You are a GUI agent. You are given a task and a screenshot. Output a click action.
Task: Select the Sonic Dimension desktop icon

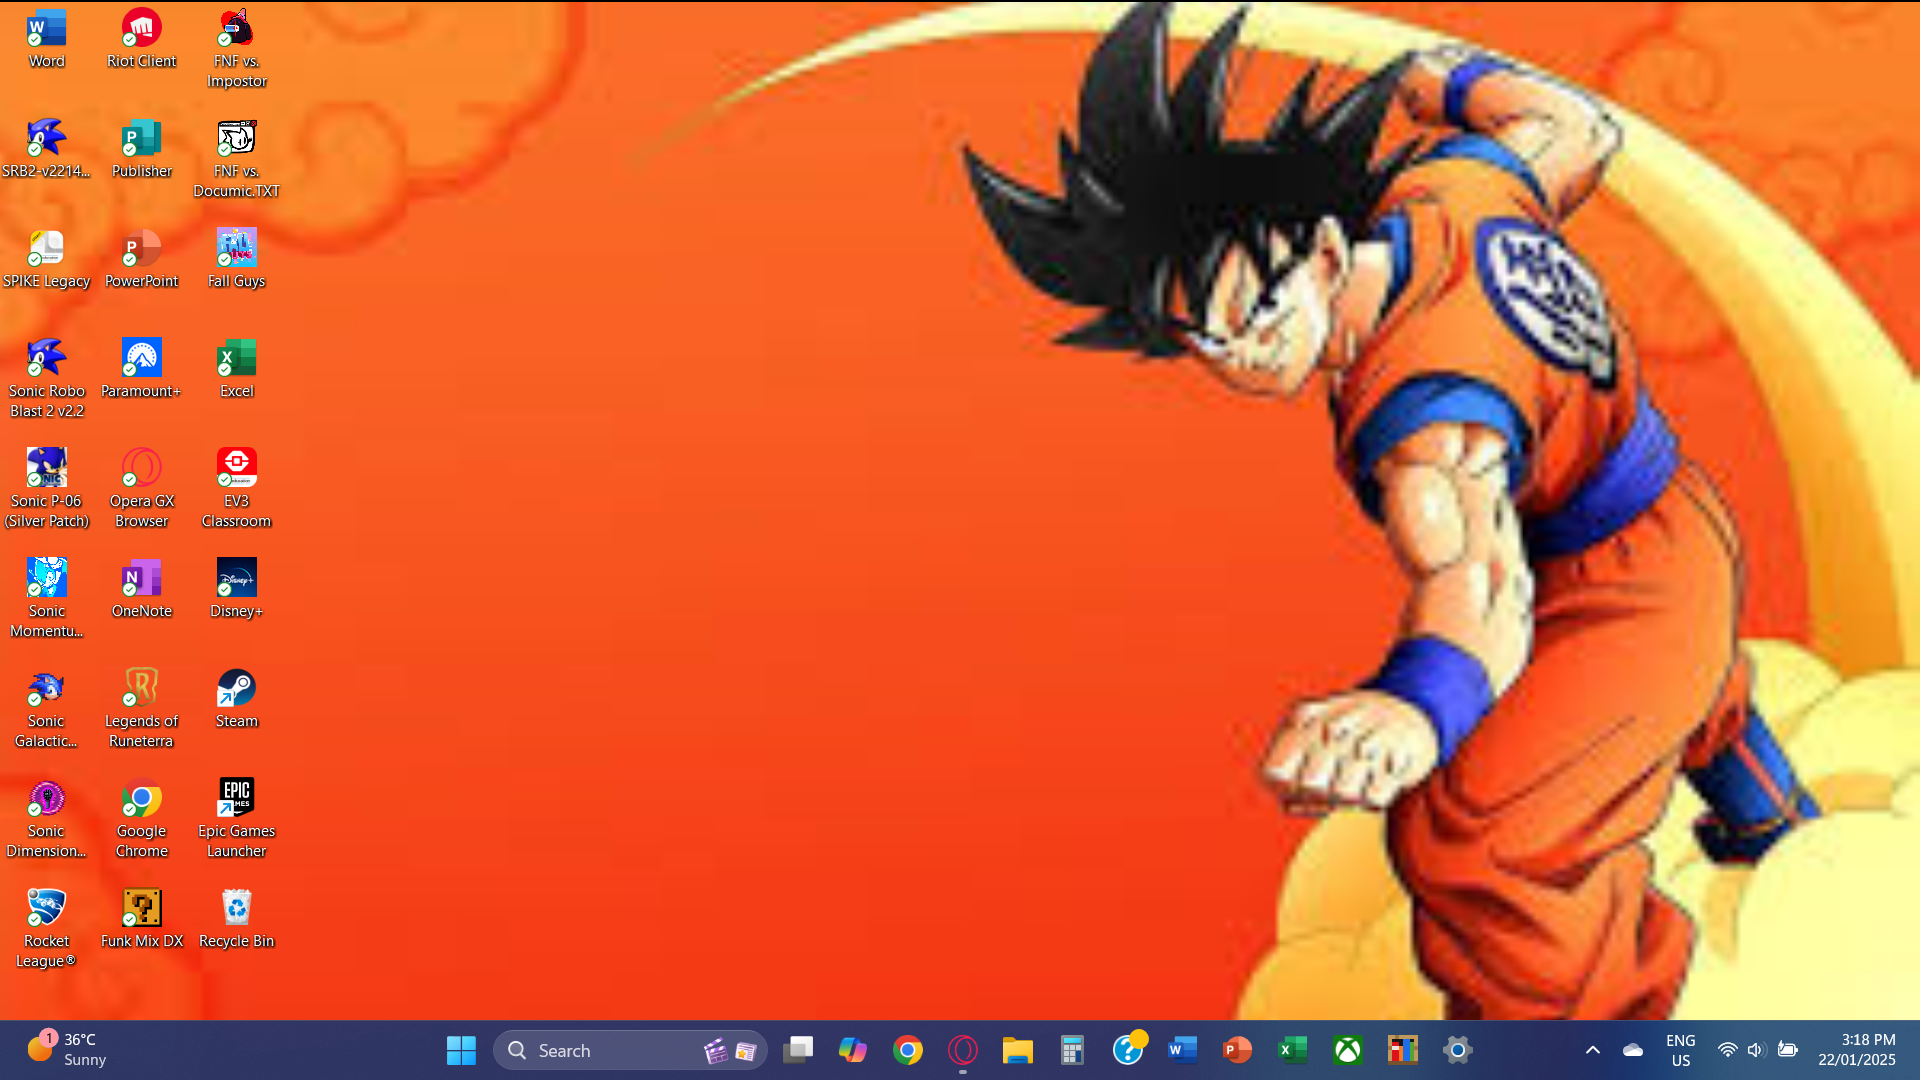click(46, 820)
